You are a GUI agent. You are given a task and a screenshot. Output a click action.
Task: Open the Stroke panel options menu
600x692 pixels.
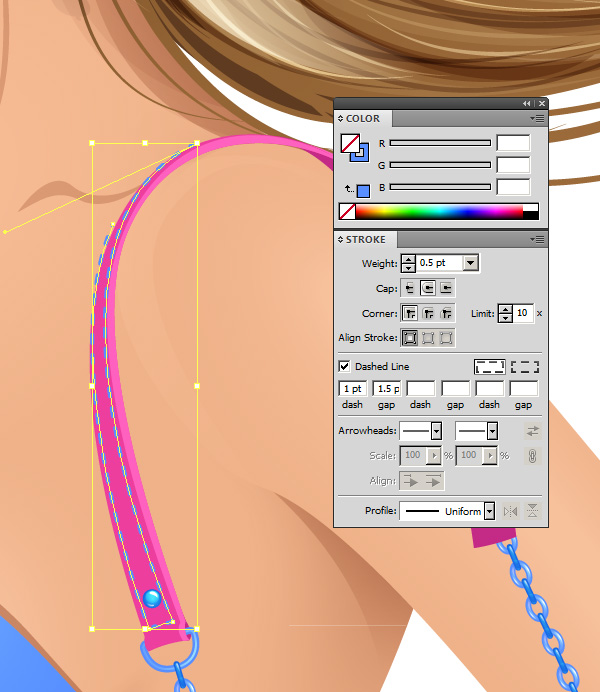[x=539, y=240]
